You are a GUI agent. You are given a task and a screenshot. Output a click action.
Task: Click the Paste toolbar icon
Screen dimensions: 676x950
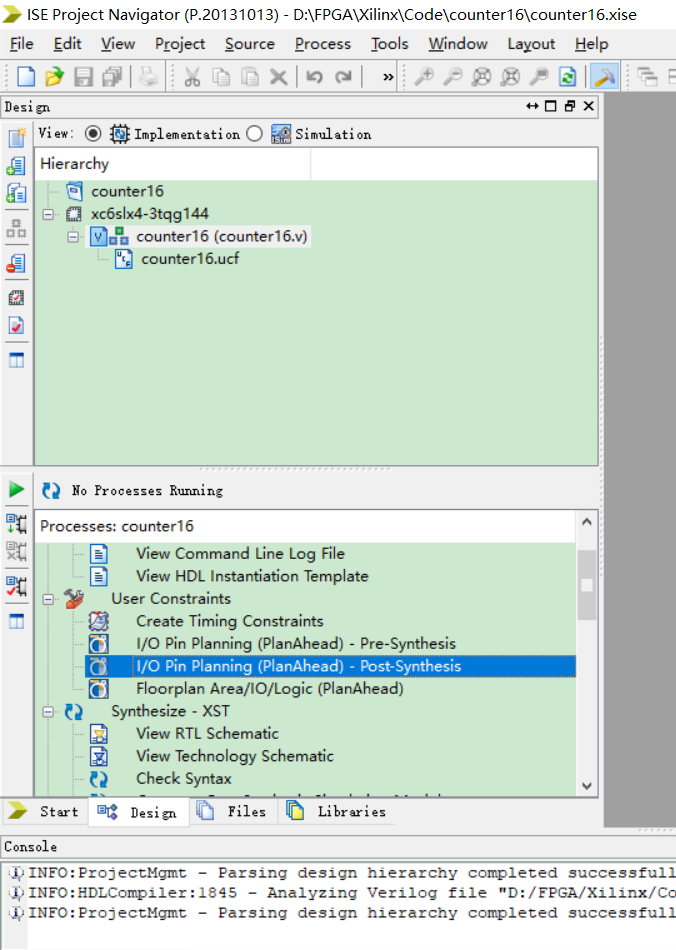(250, 77)
